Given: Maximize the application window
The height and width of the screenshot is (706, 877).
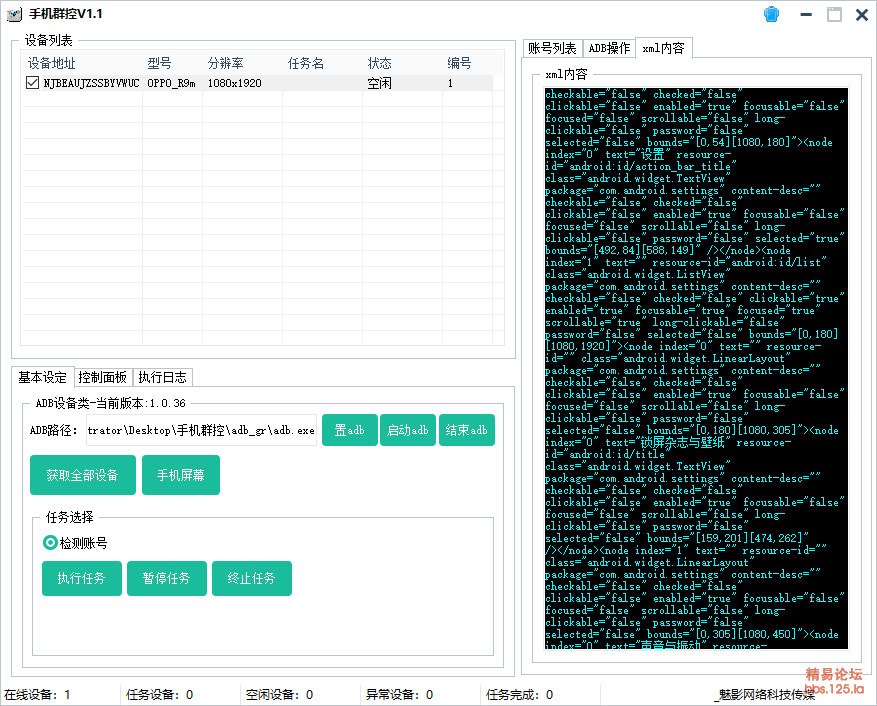Looking at the screenshot, I should tap(834, 14).
